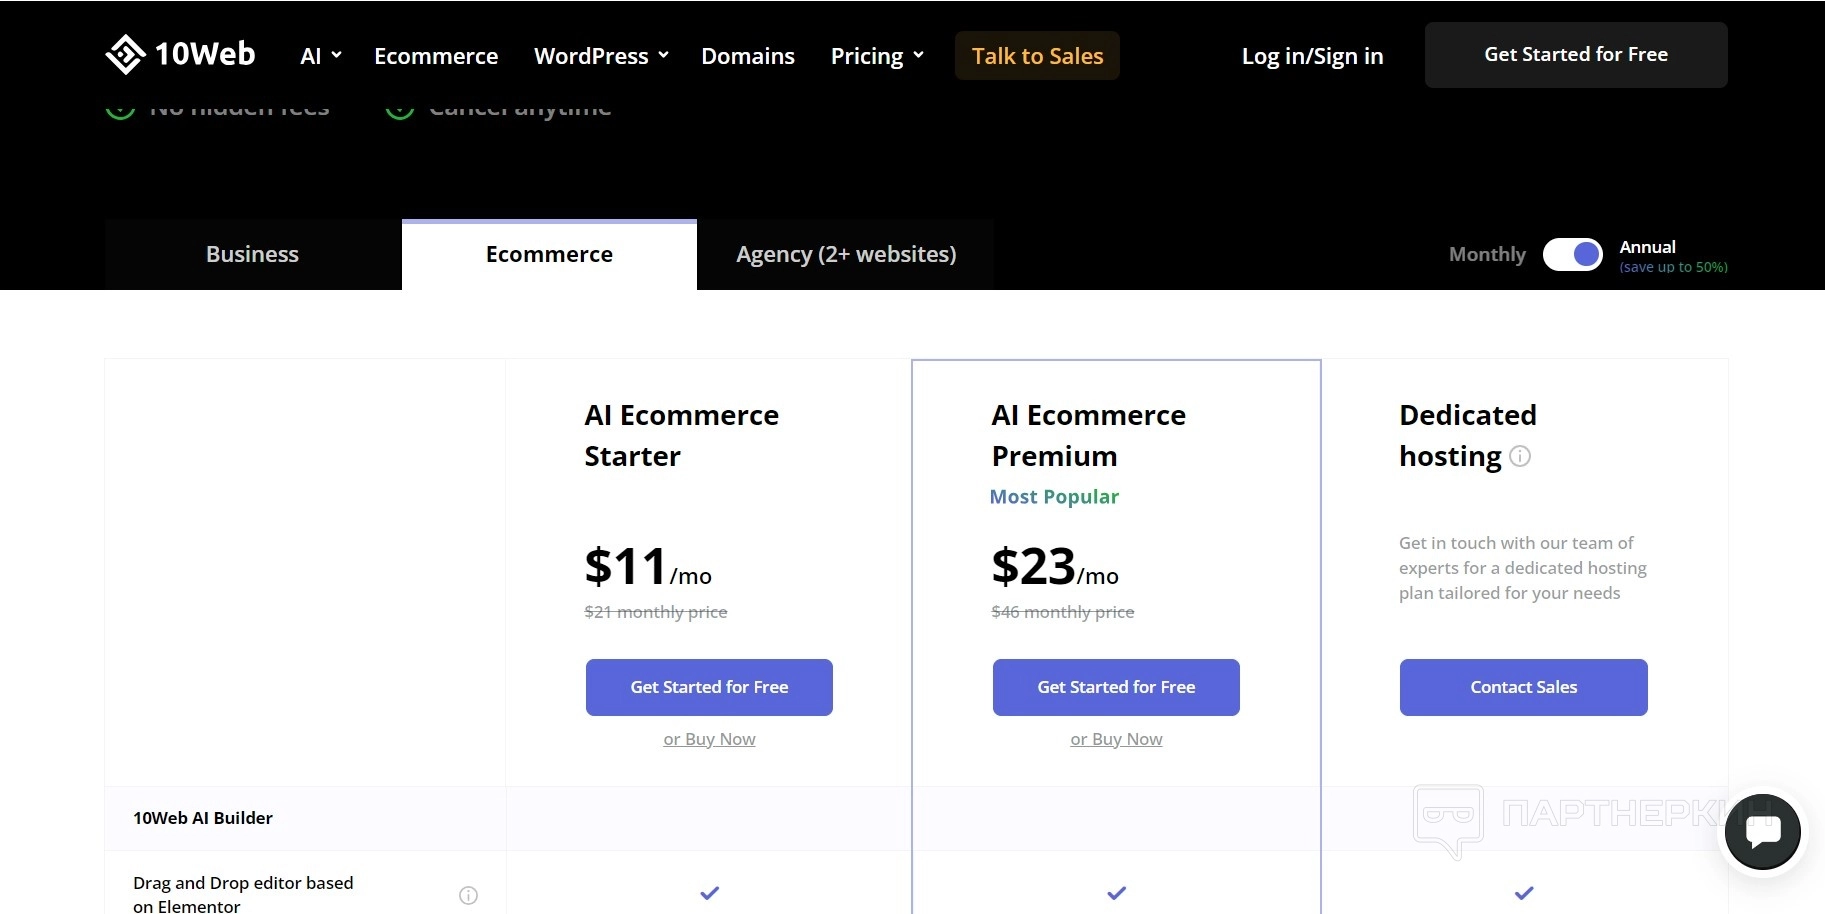The width and height of the screenshot is (1825, 914).
Task: Click the Talk to Sales button
Action: click(1037, 56)
